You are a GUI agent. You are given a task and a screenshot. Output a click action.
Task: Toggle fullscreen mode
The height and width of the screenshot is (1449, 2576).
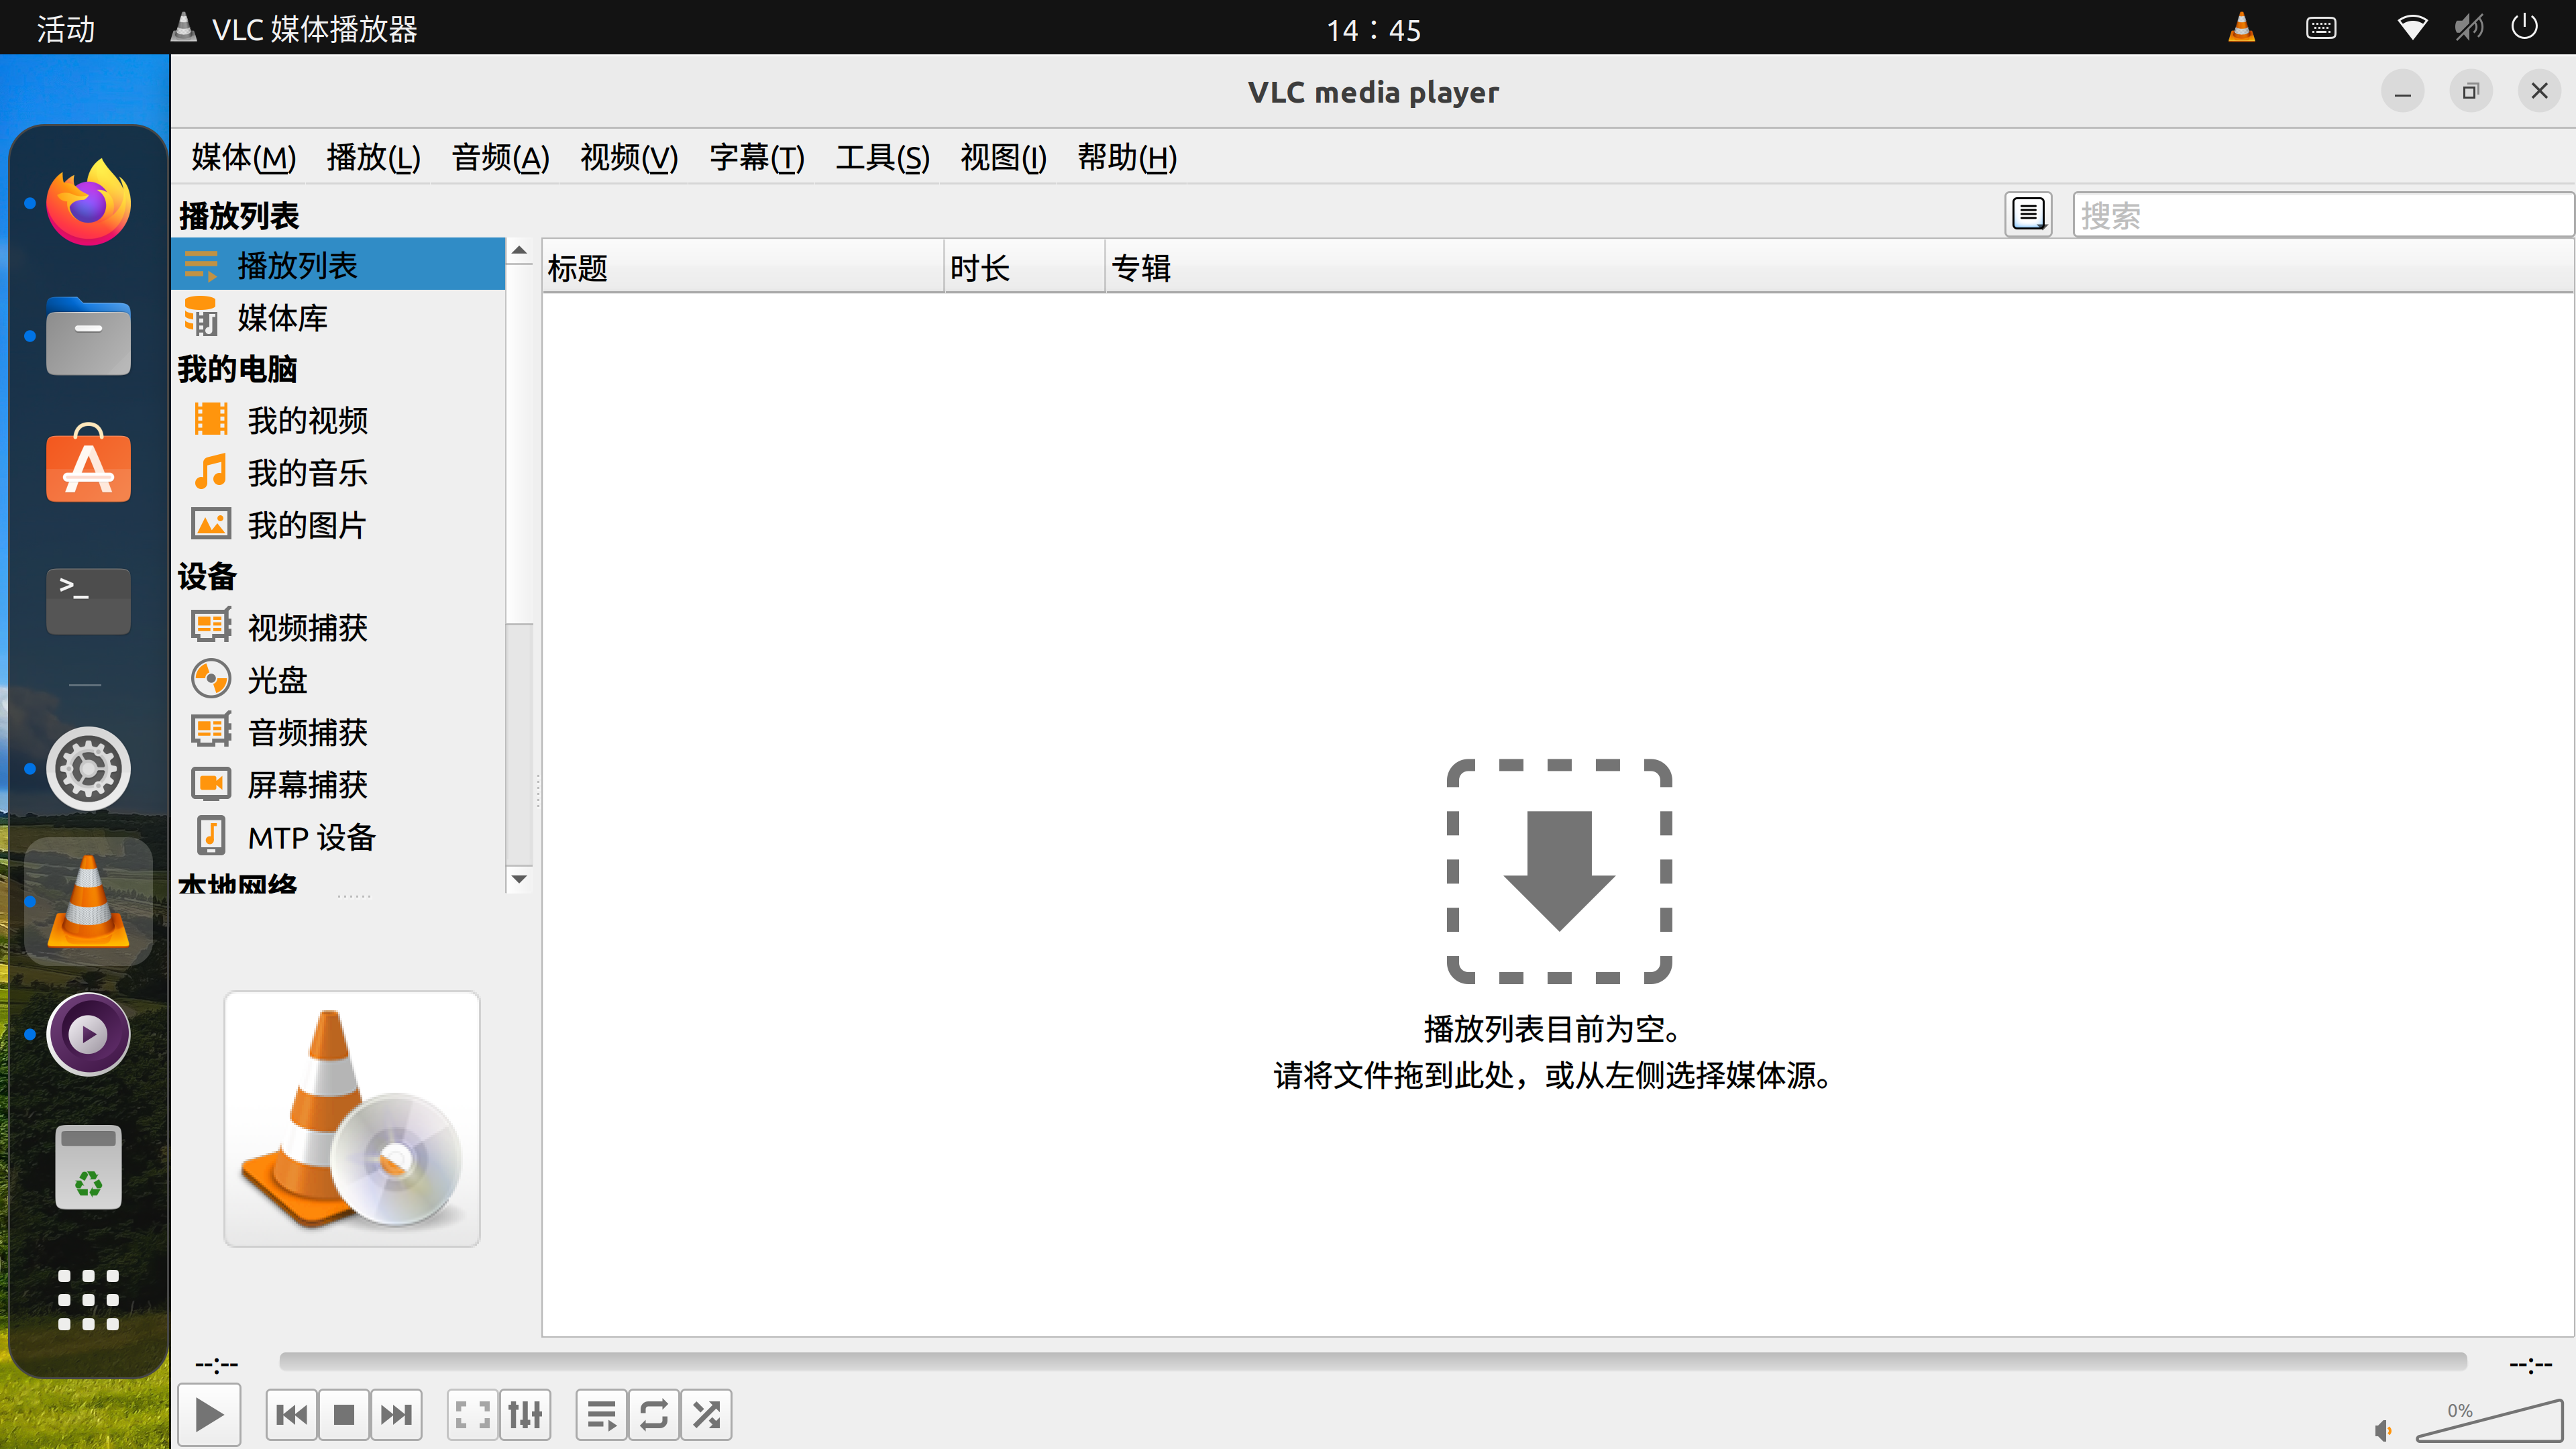point(471,1414)
